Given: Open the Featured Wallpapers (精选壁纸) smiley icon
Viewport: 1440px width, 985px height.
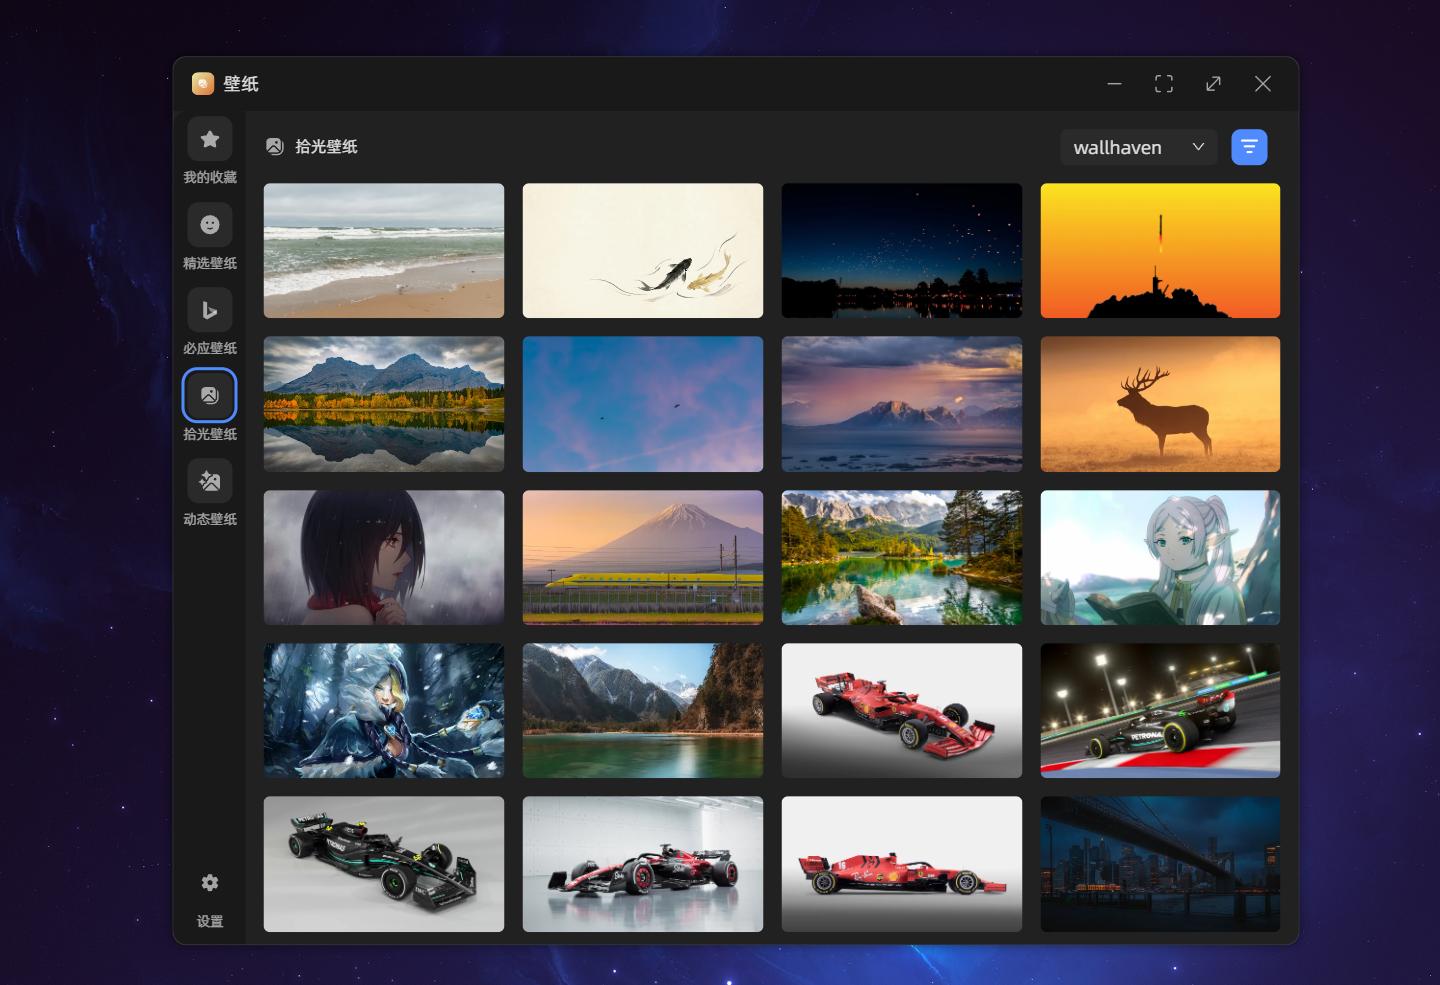Looking at the screenshot, I should pyautogui.click(x=209, y=225).
